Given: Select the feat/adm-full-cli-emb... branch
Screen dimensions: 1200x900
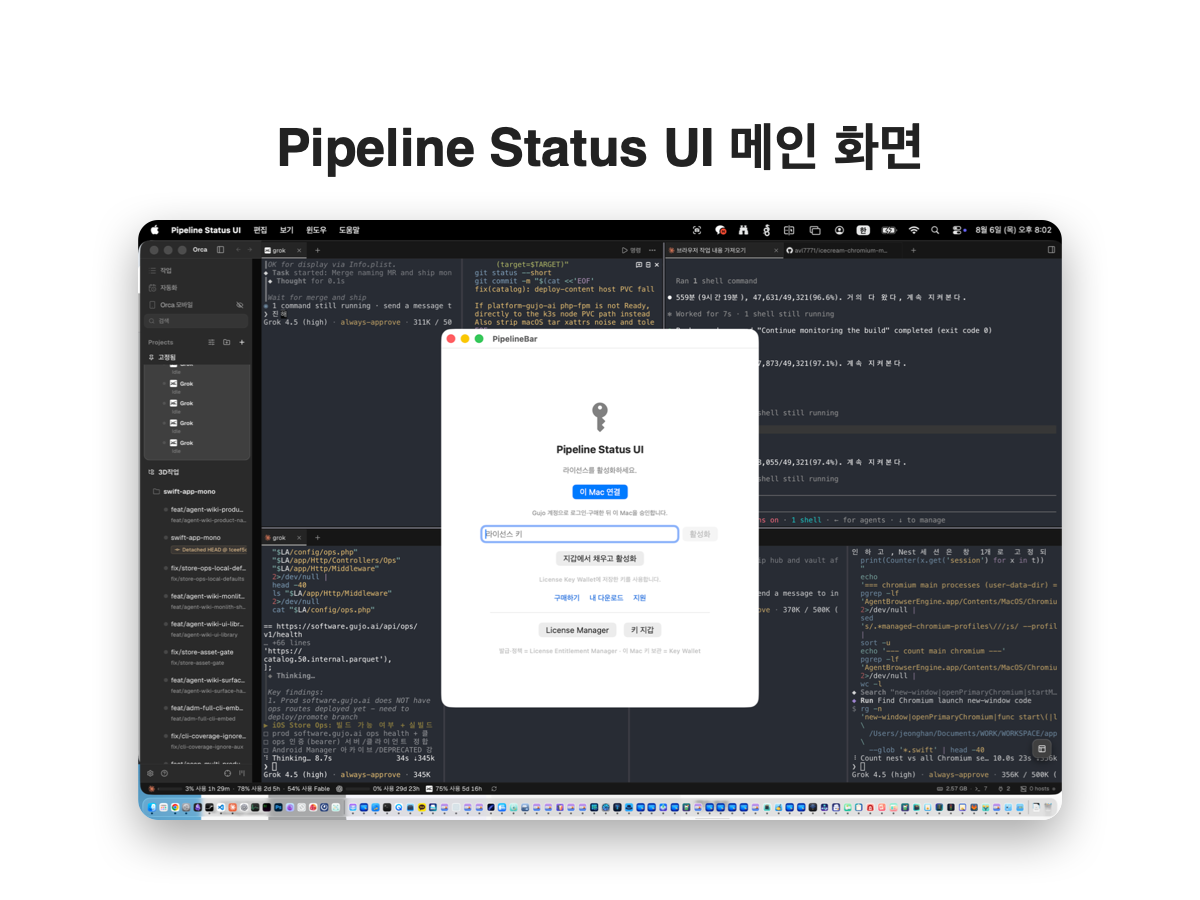Looking at the screenshot, I should click(207, 707).
